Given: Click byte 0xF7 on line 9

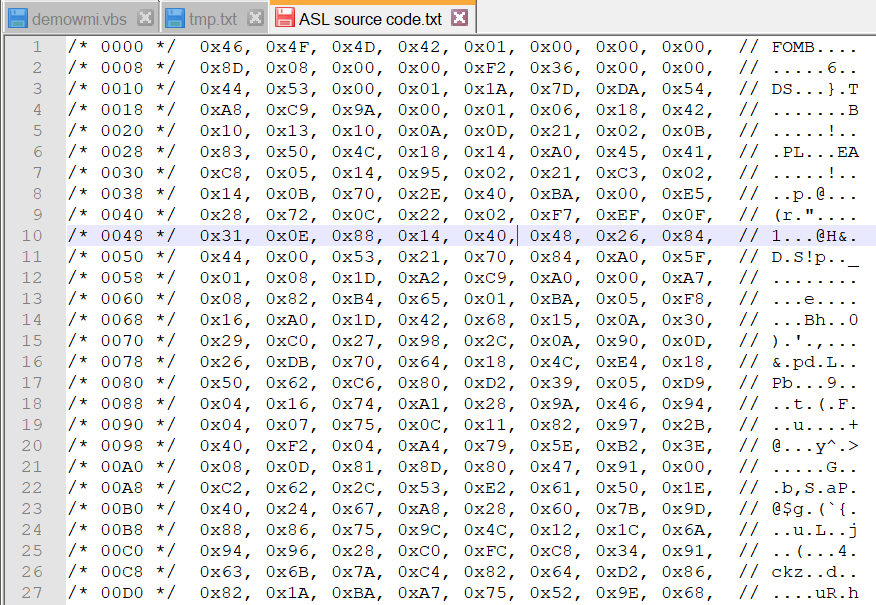Looking at the screenshot, I should tap(551, 215).
